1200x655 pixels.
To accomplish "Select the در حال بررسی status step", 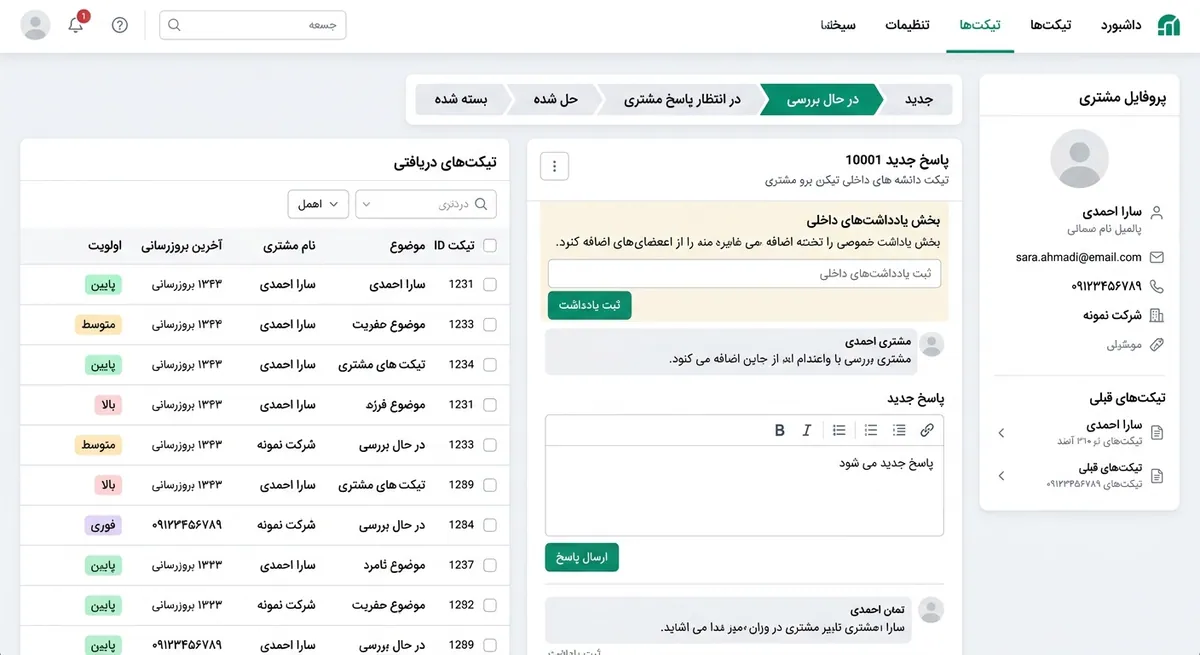I will (822, 100).
